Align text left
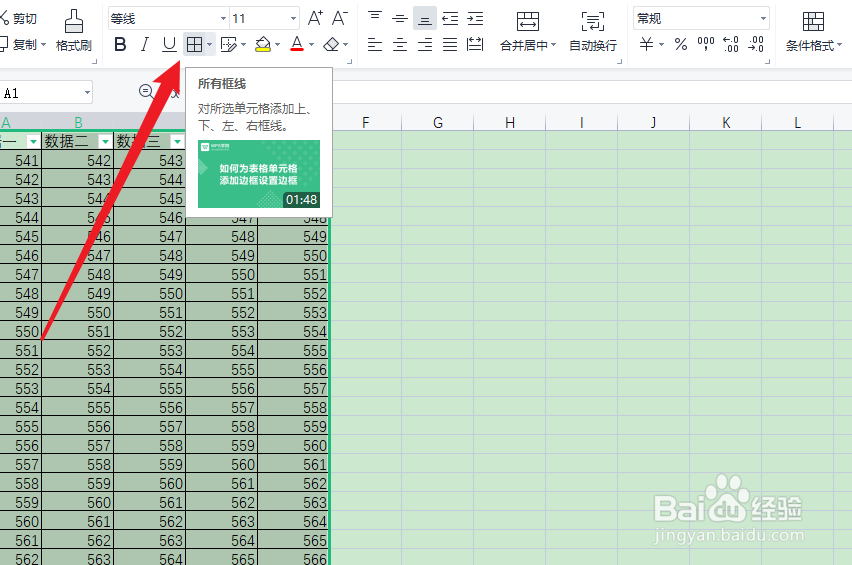 click(375, 45)
